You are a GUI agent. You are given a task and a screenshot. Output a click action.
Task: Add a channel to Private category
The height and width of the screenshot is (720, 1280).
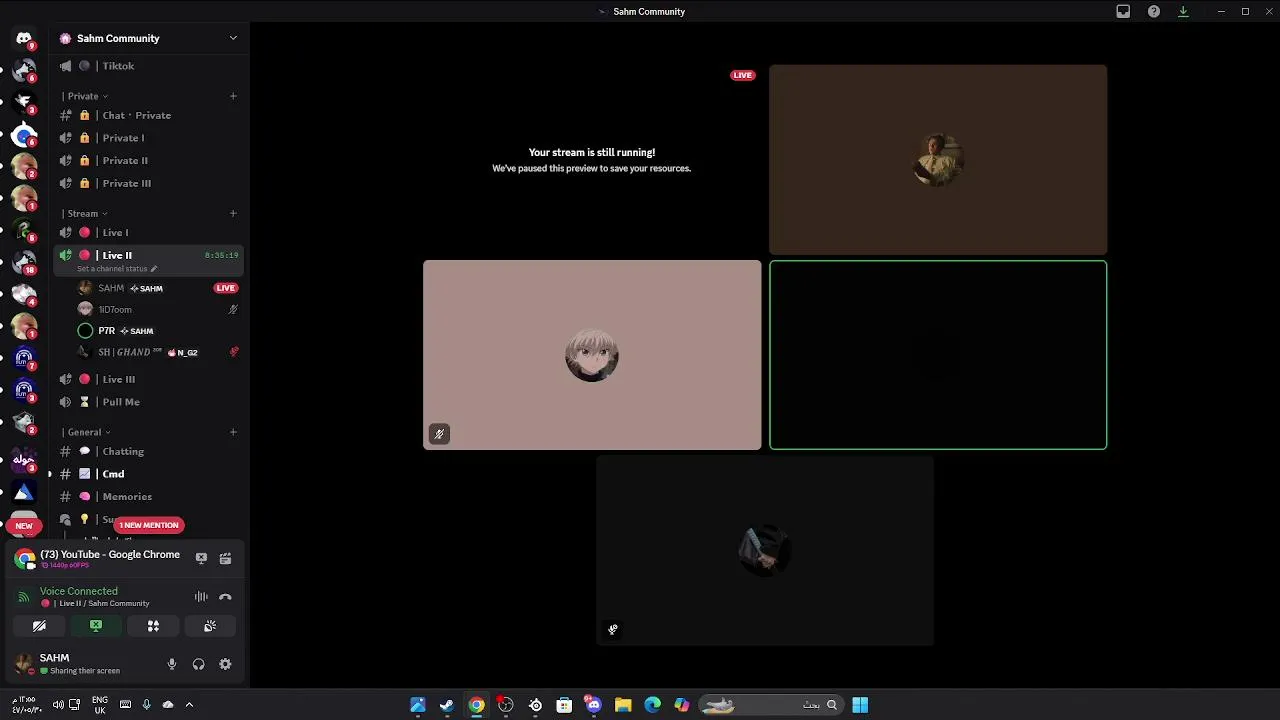pyautogui.click(x=233, y=96)
